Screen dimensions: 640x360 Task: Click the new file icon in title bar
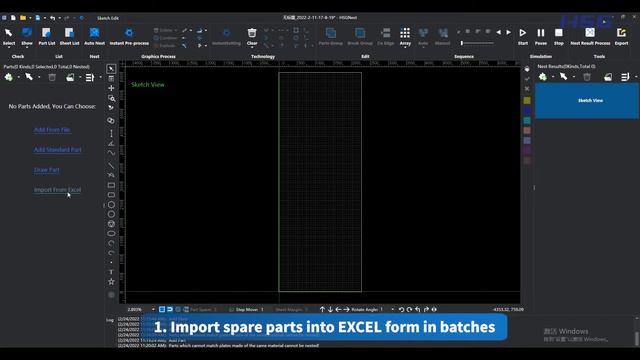point(13,18)
